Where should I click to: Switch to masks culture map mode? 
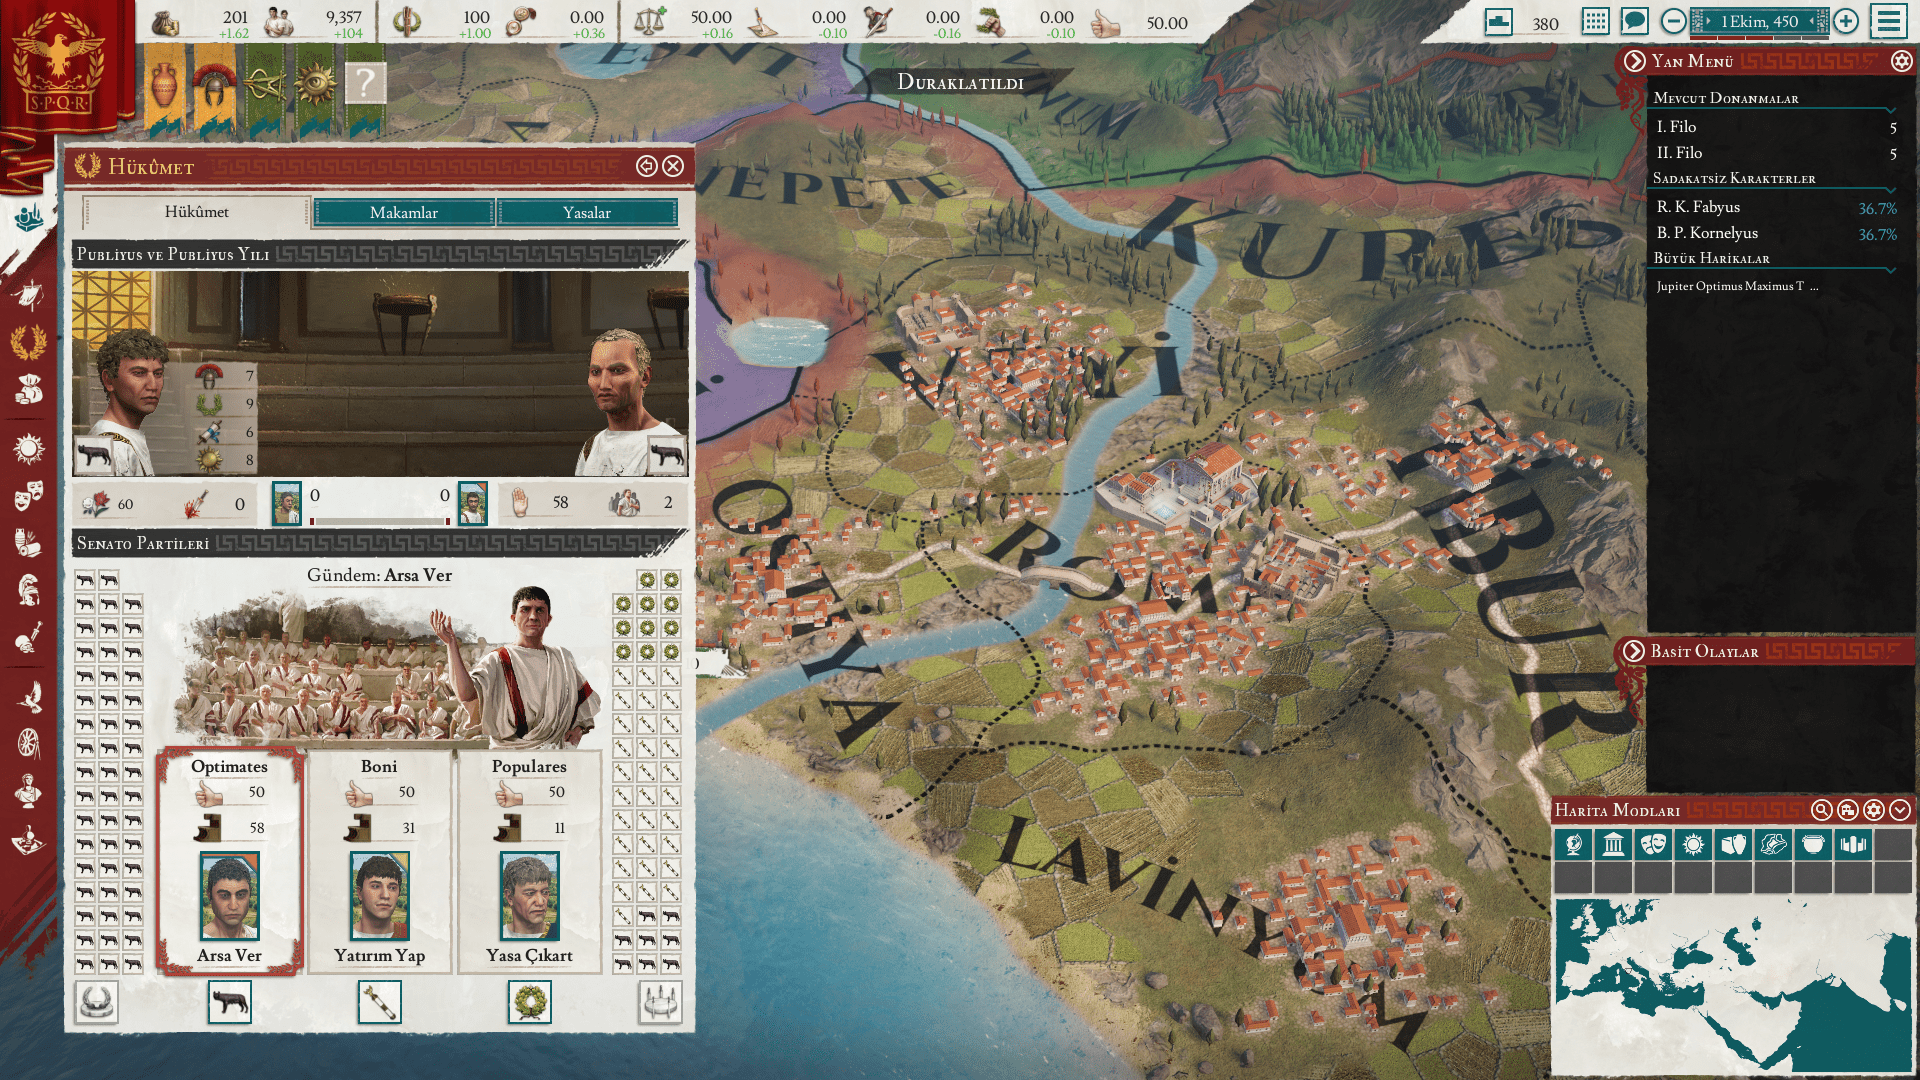click(x=1653, y=845)
